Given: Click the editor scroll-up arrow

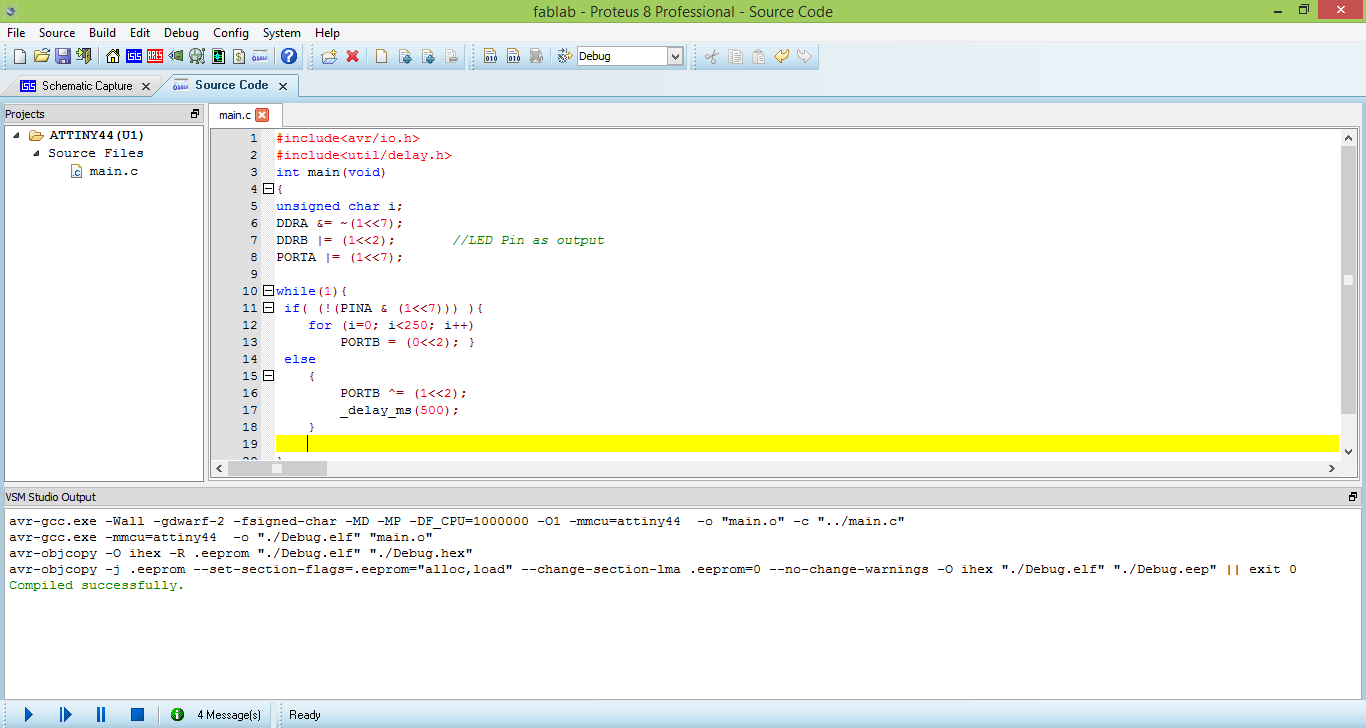Looking at the screenshot, I should pyautogui.click(x=1348, y=138).
